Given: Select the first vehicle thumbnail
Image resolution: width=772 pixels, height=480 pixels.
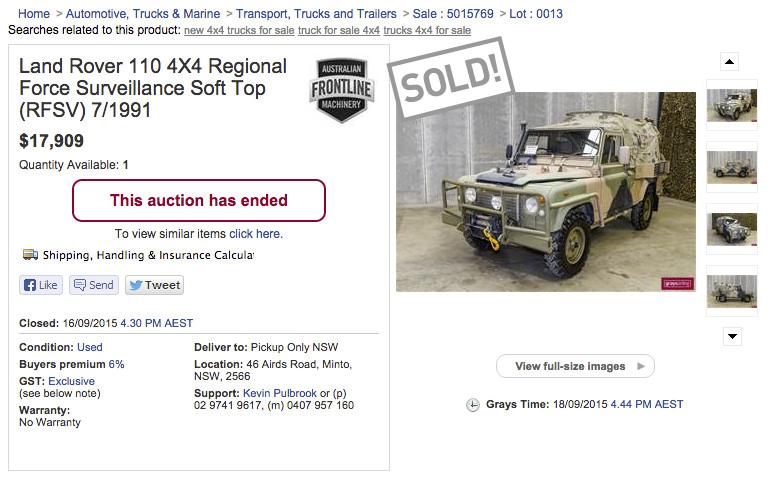Looking at the screenshot, I should pos(731,105).
